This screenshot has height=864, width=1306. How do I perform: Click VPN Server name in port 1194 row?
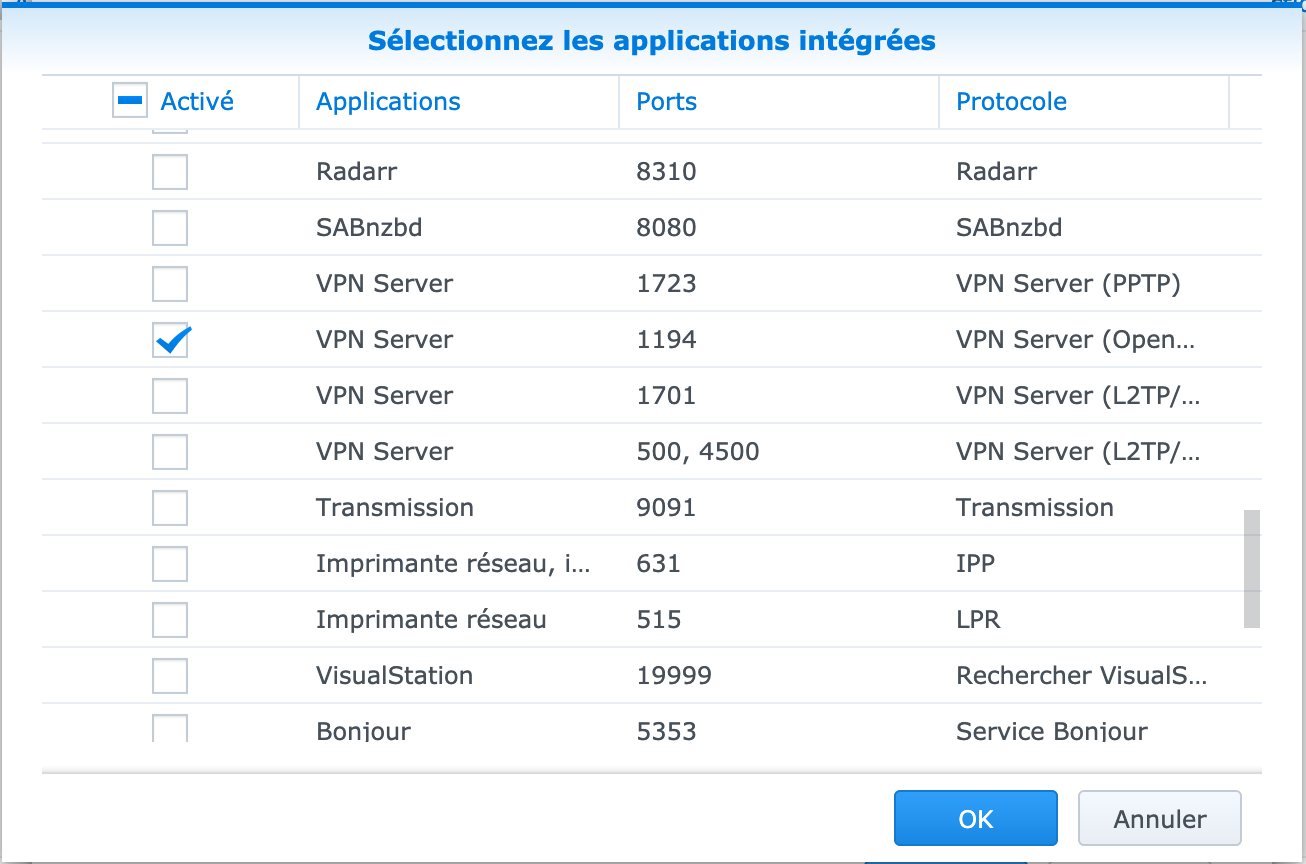384,340
